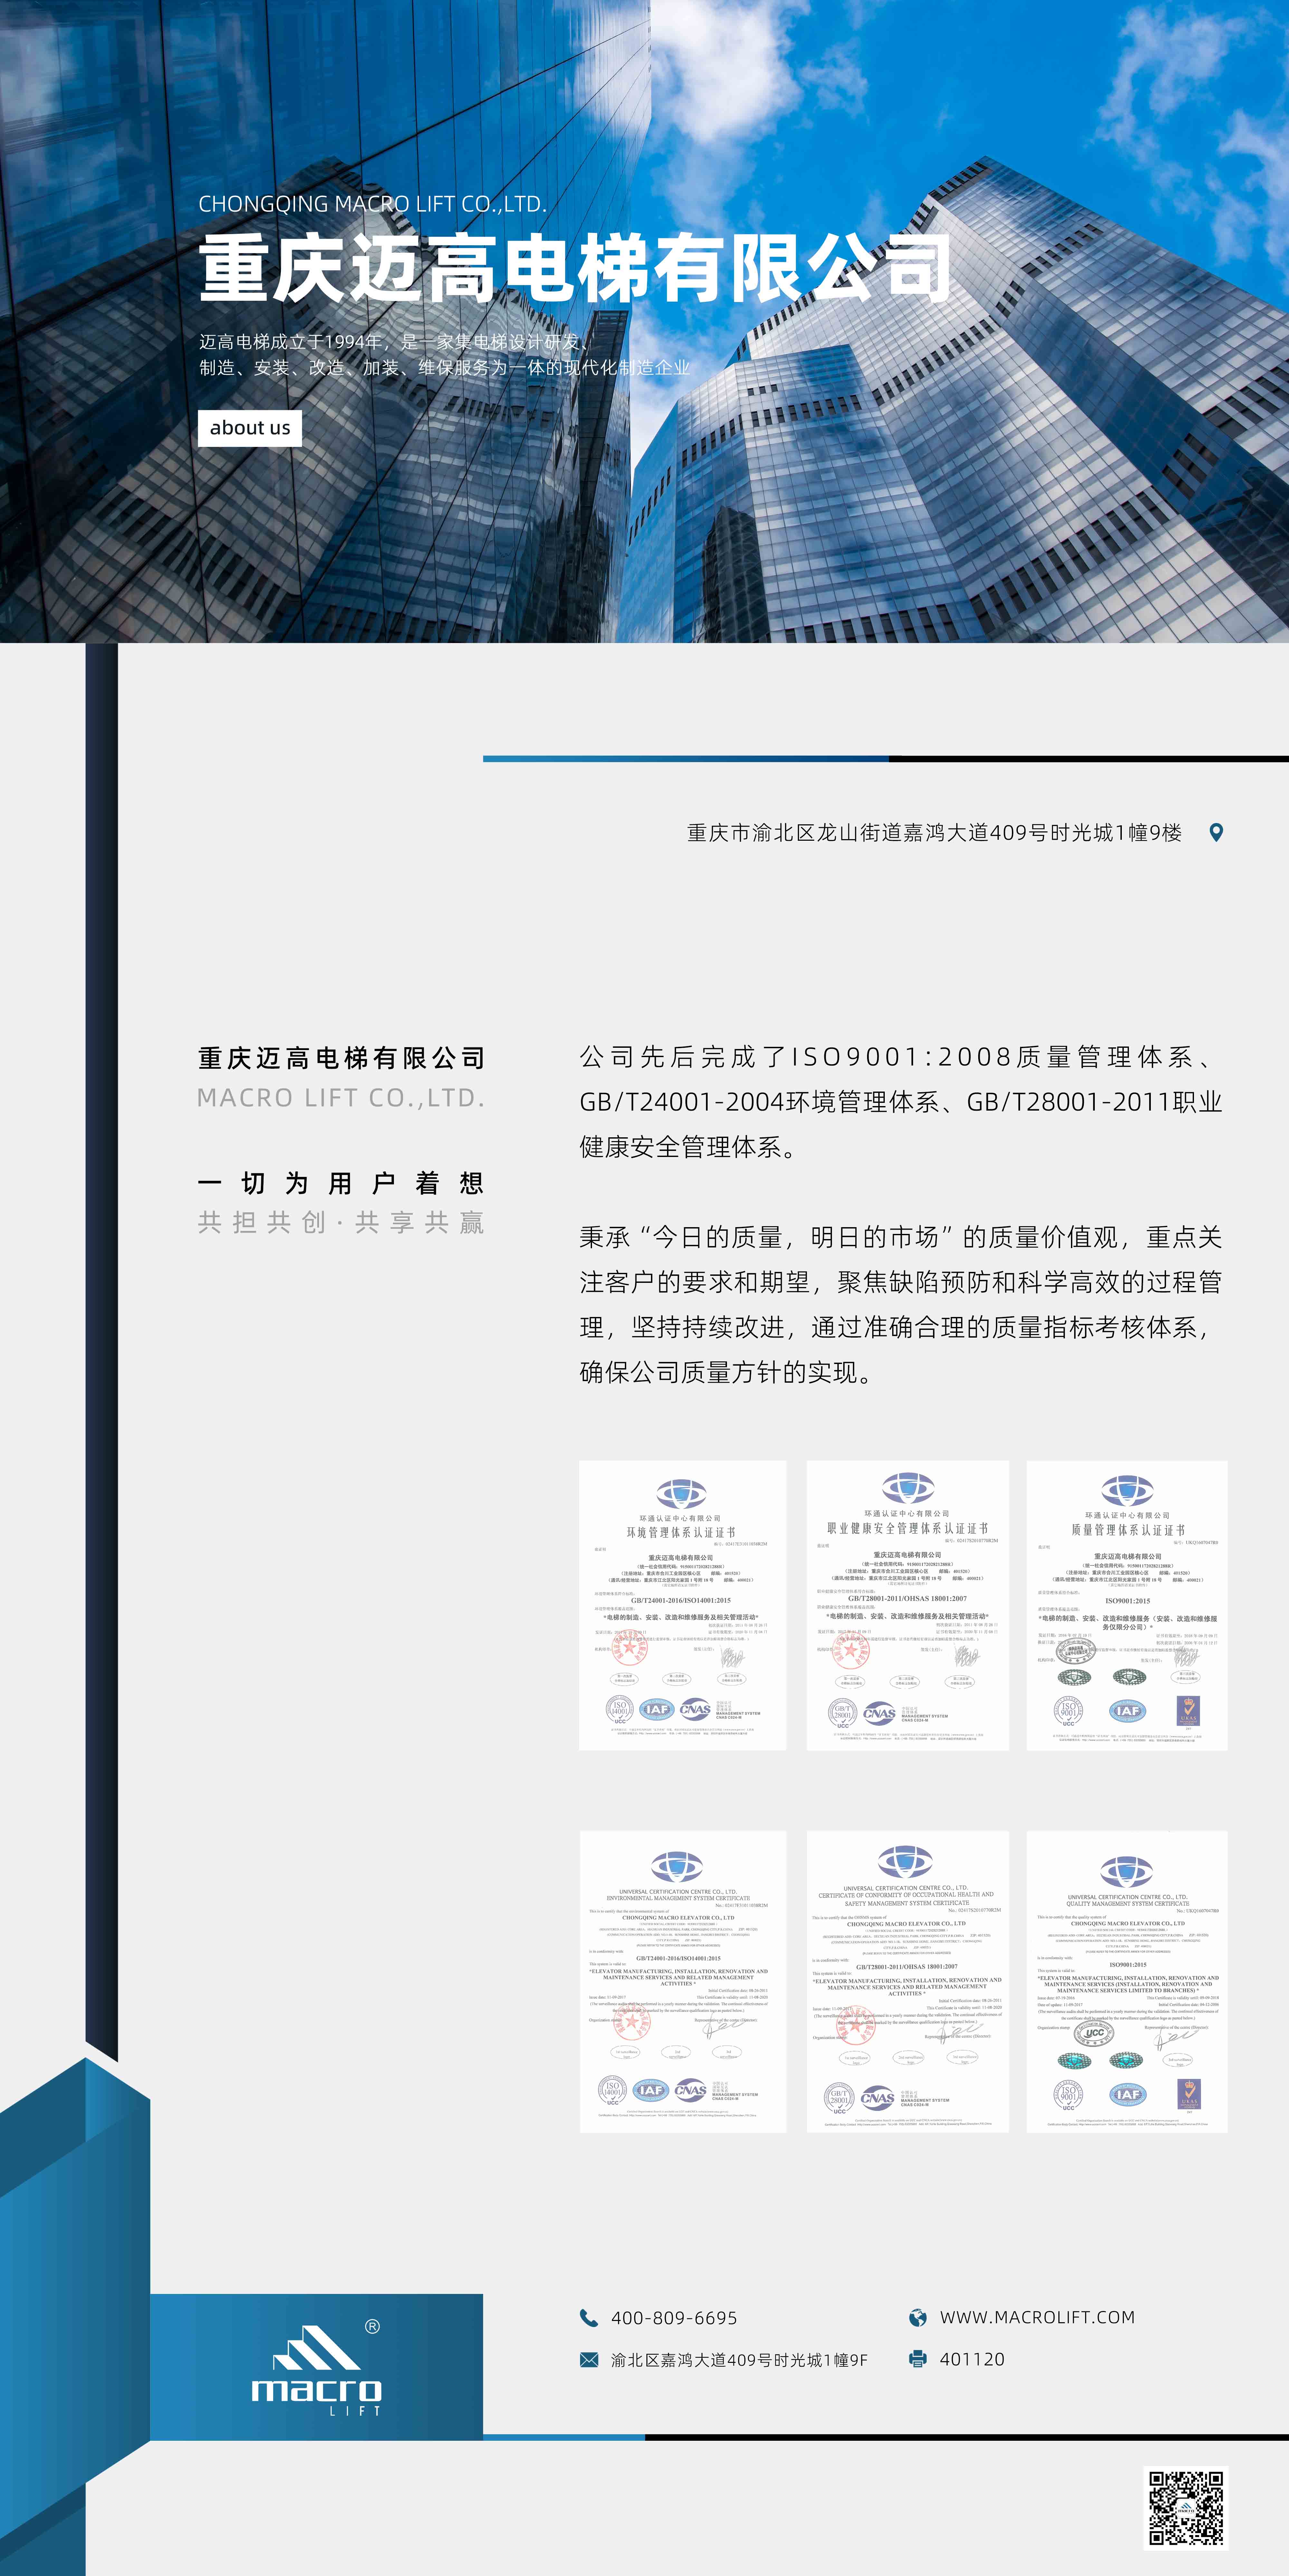
Task: Open the 质量管理体系认证证书 certificate image
Action: click(1127, 1605)
